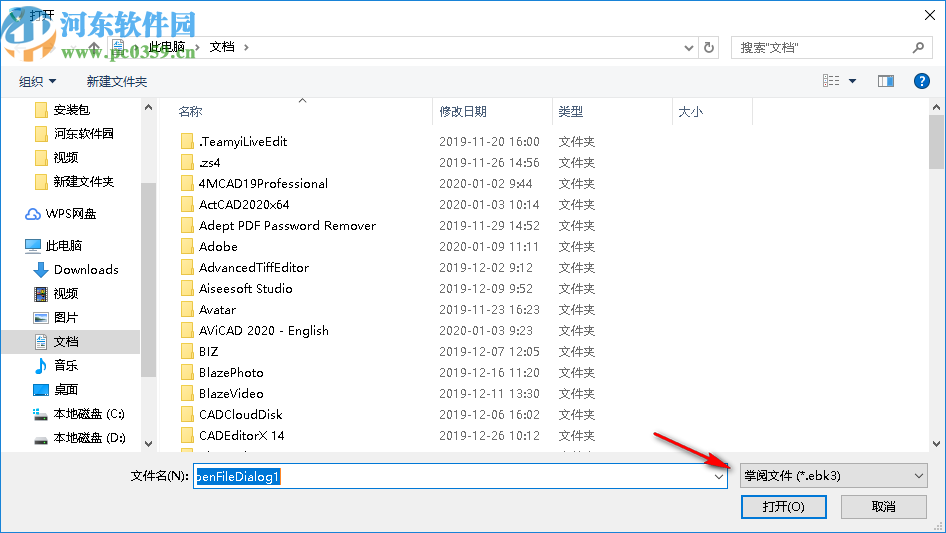Select the BlazeVideo folder
Viewport: 946px width, 533px height.
point(231,394)
